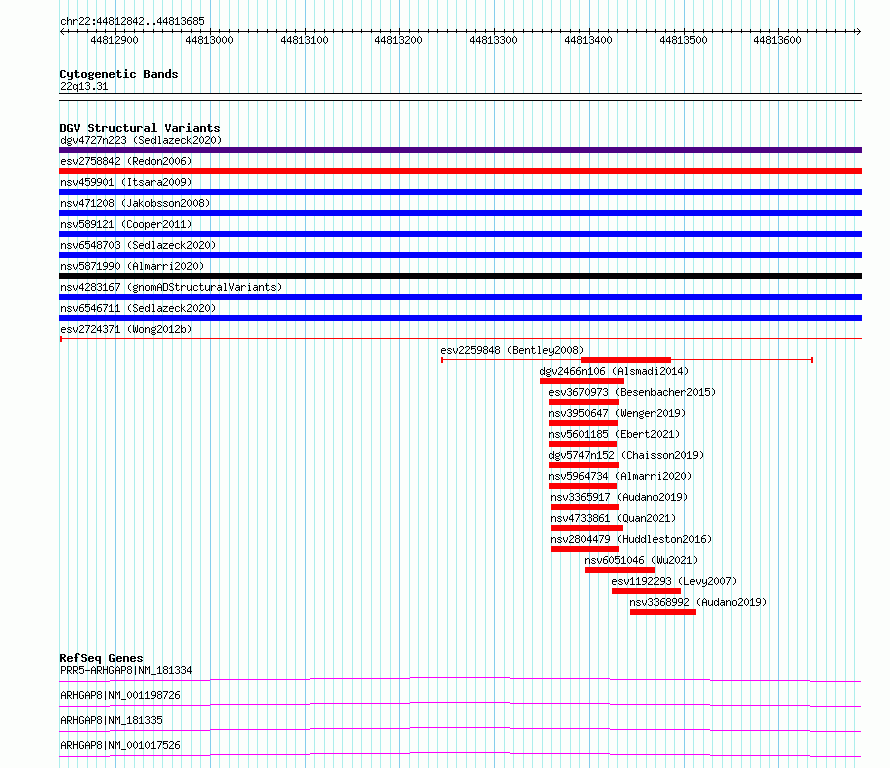Open the nsv589121 (Cooper2011) variant label
Viewport: 890px width, 768px height.
(126, 224)
